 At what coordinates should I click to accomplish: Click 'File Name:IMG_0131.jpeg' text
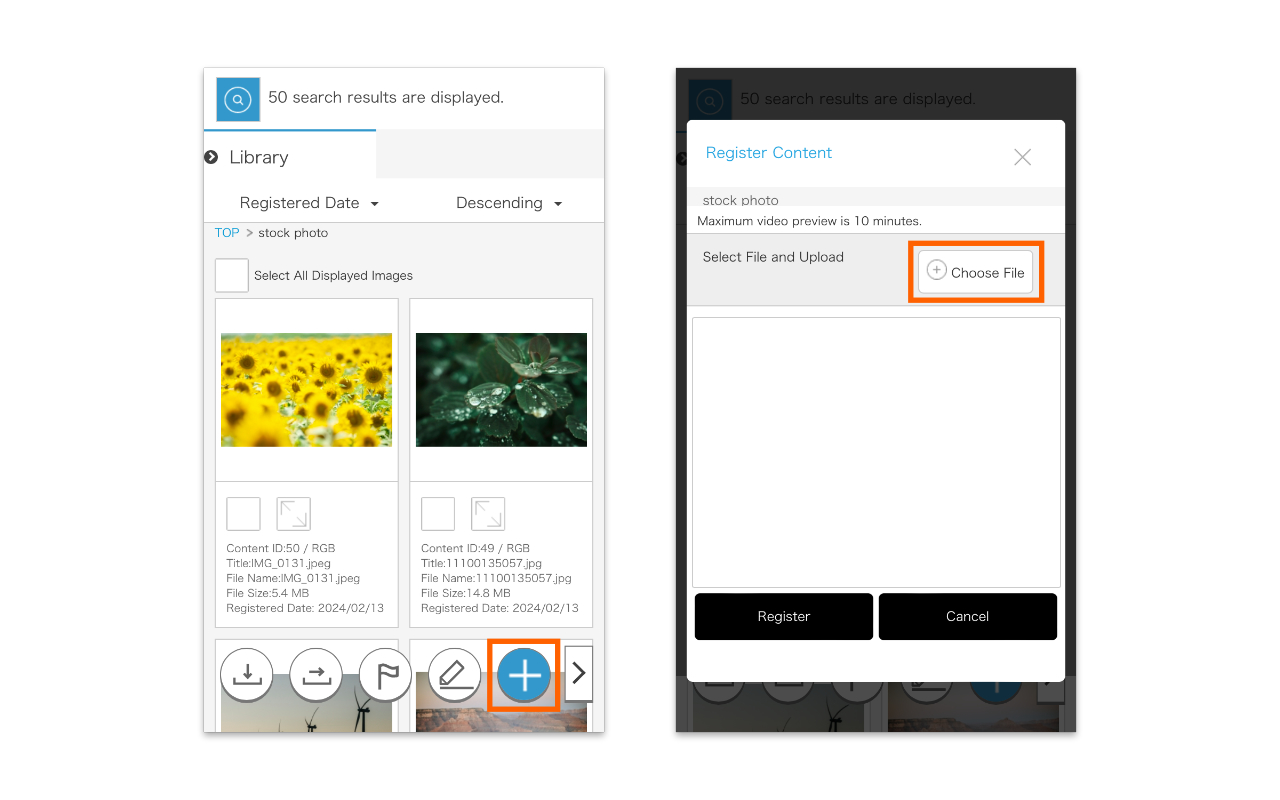pyautogui.click(x=293, y=578)
